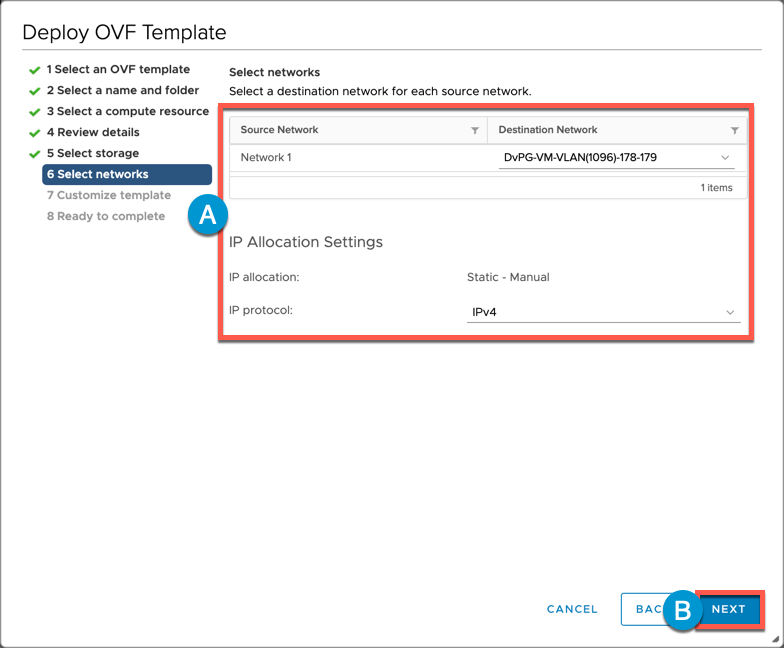Go to step 1 Select an OVF template
Viewport: 784px width, 648px height.
tap(118, 70)
